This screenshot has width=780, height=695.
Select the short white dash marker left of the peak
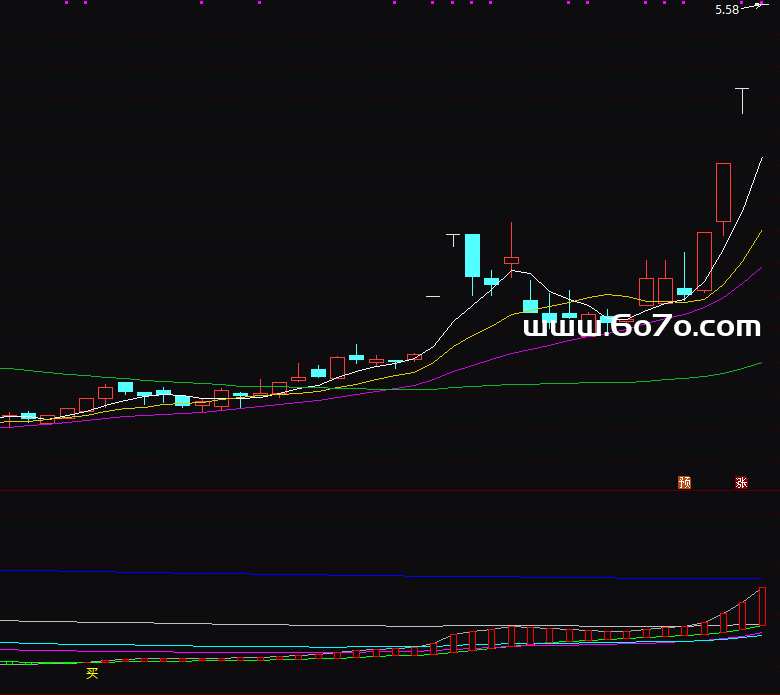(x=433, y=296)
